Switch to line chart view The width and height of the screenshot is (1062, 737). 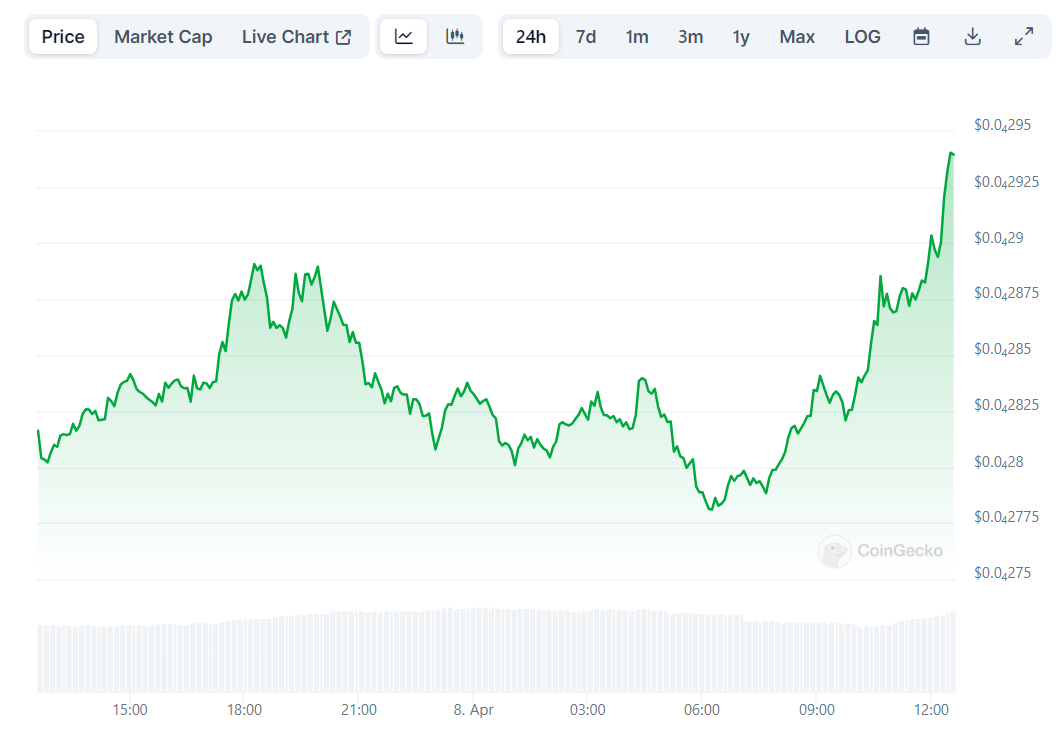click(x=404, y=37)
